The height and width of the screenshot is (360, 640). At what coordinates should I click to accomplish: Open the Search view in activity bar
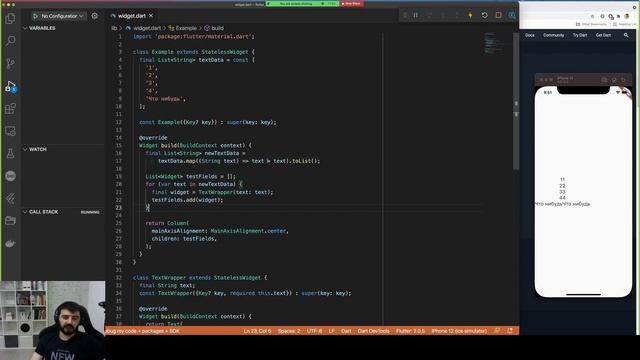tap(11, 40)
